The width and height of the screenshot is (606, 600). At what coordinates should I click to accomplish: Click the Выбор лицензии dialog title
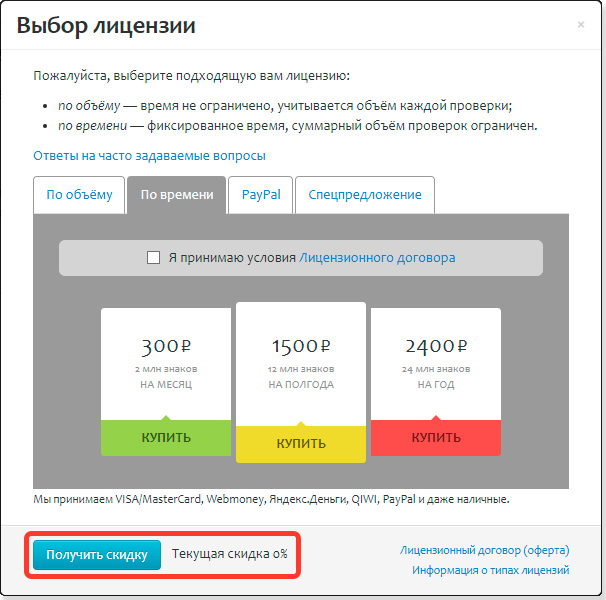106,26
